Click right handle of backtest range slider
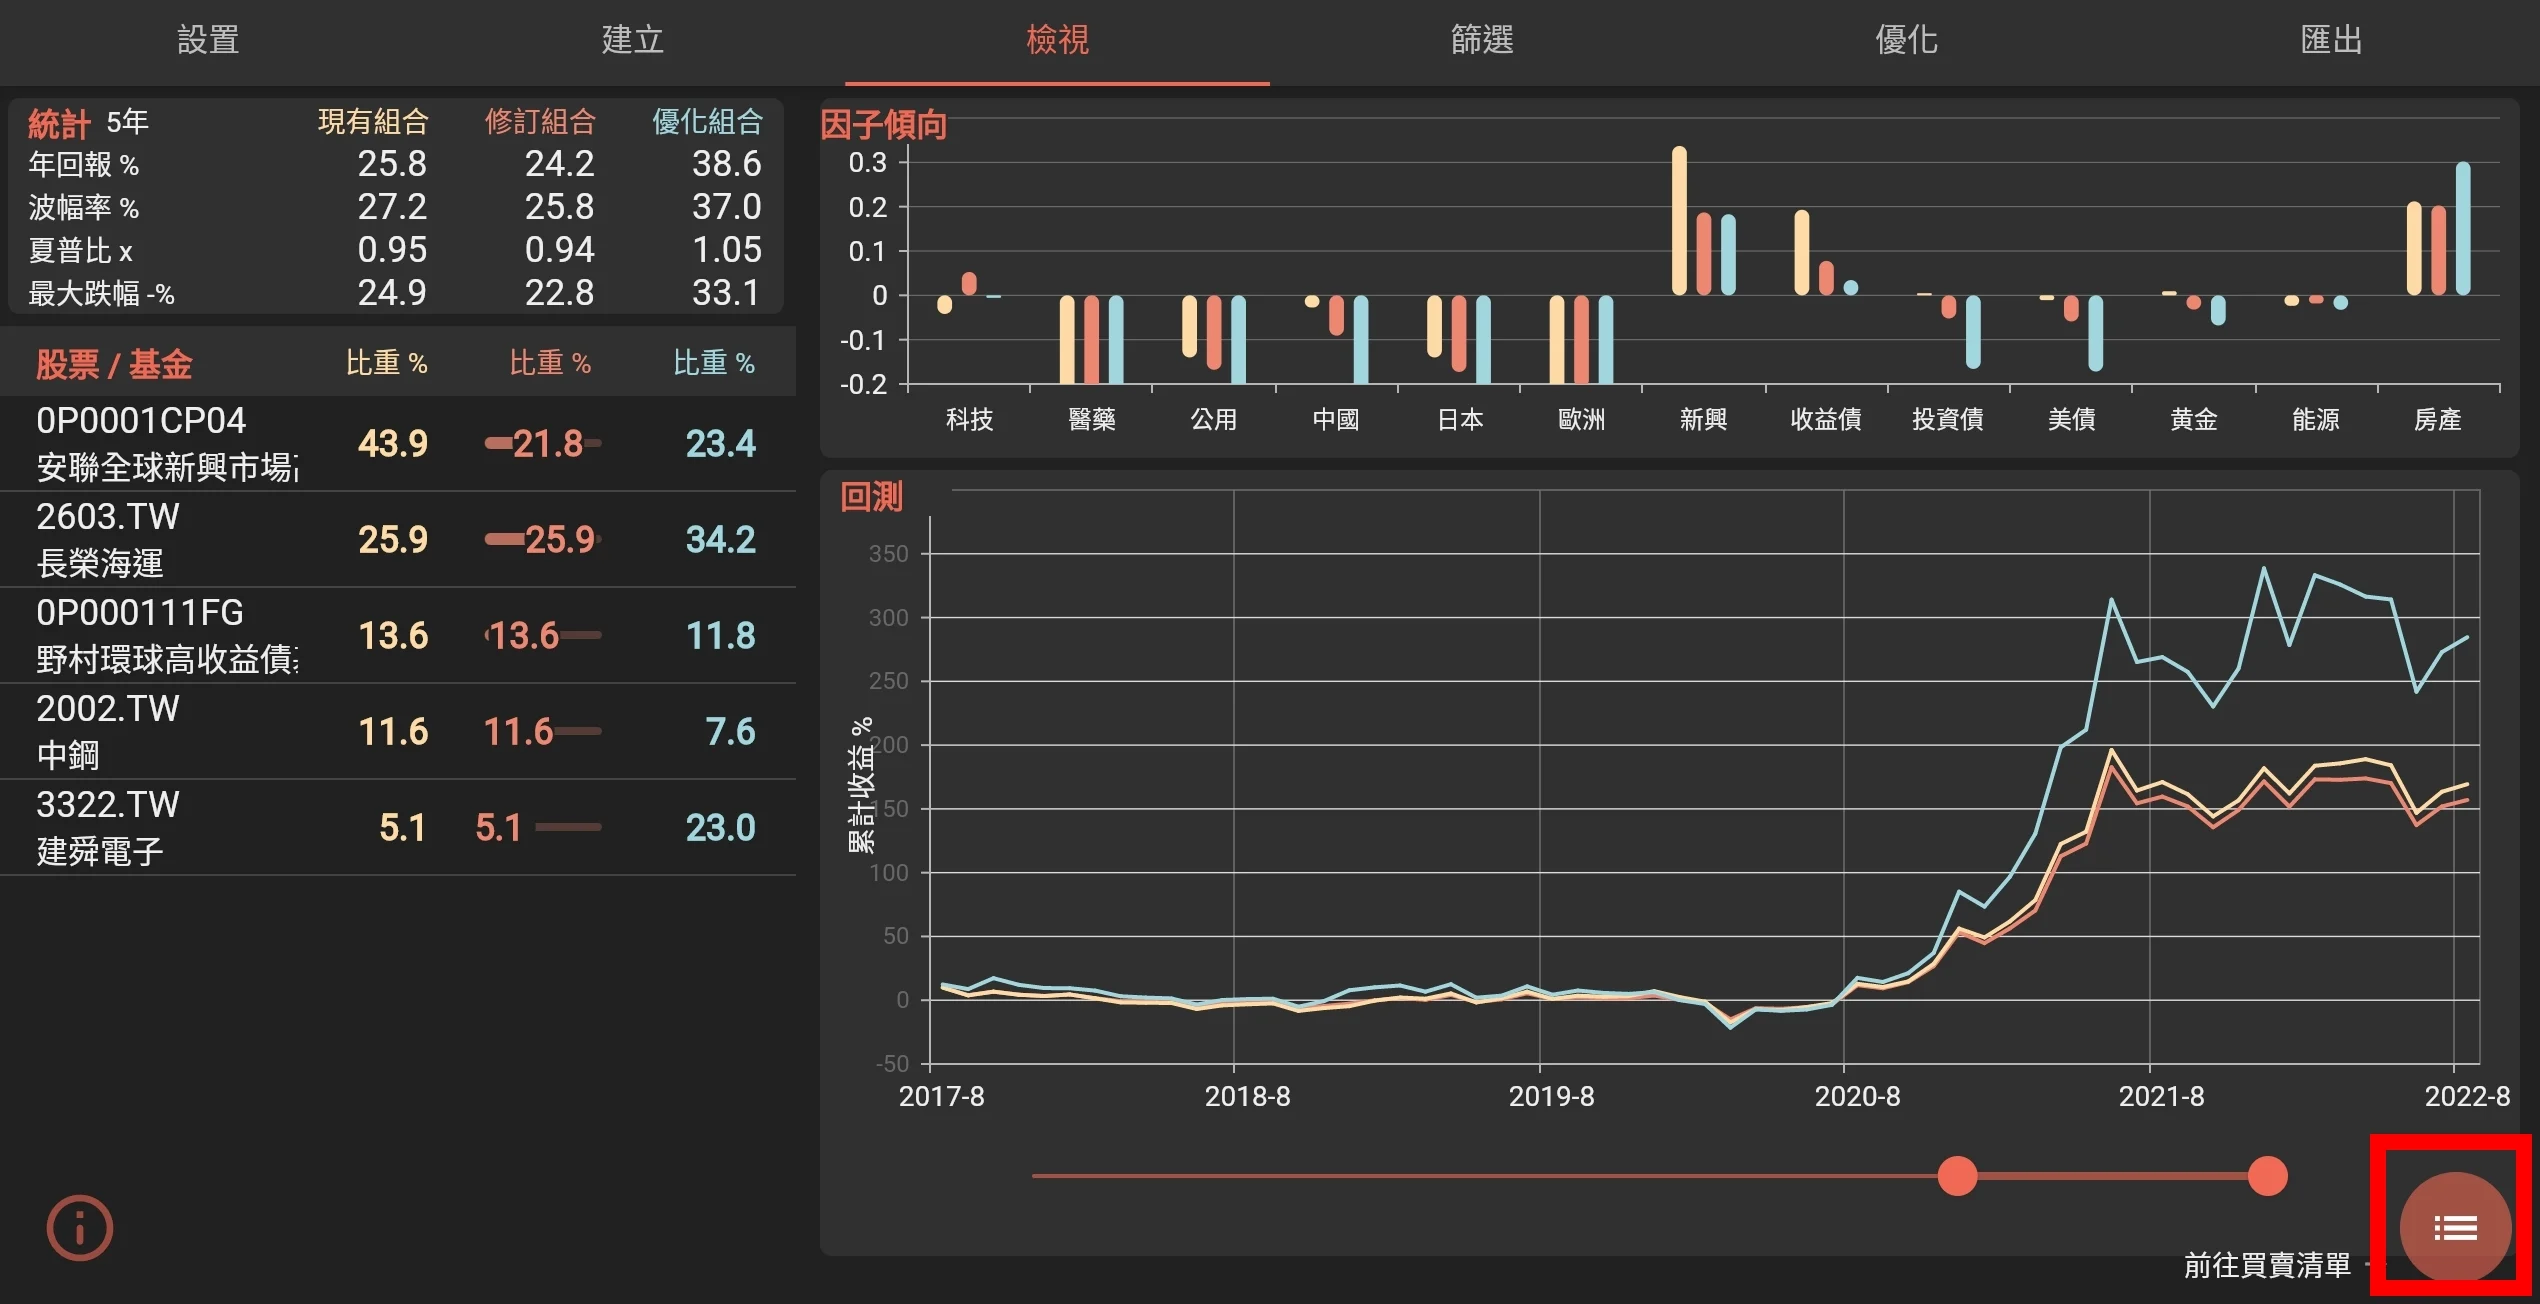 [x=2267, y=1176]
